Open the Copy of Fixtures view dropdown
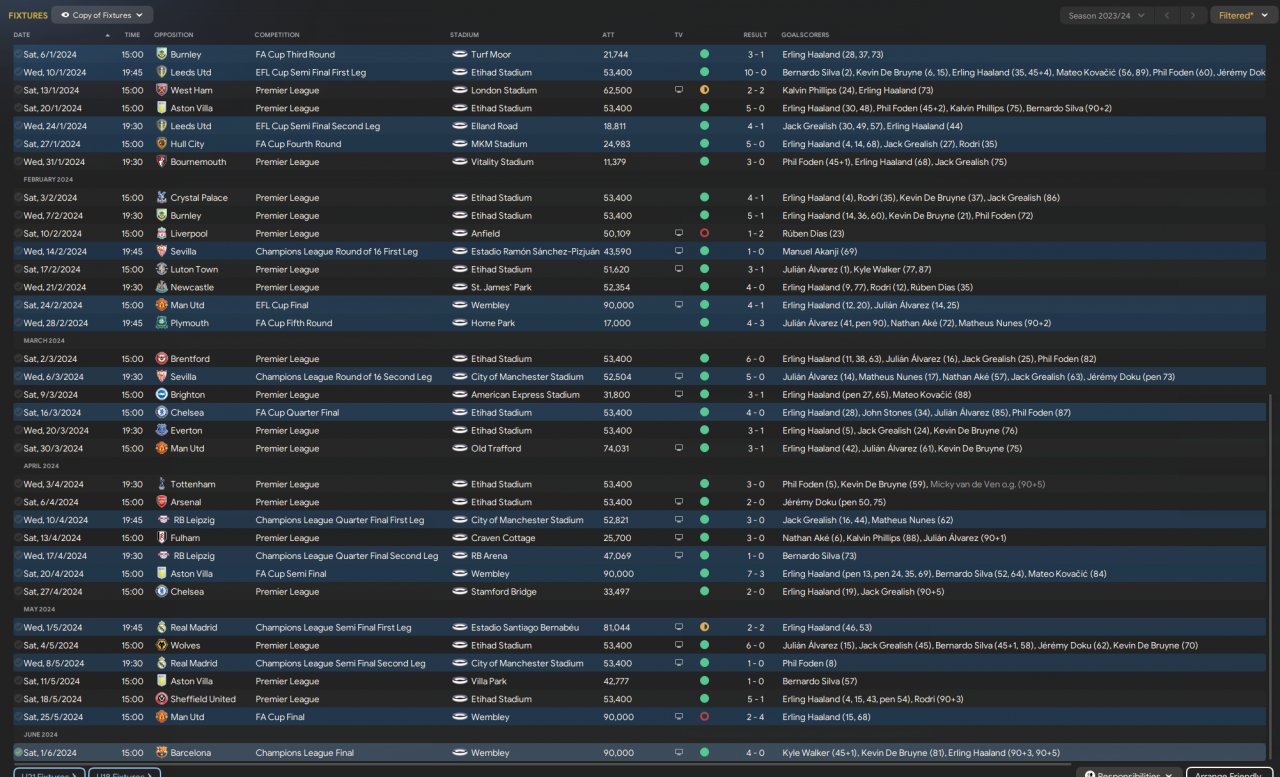This screenshot has width=1280, height=777. tap(102, 15)
